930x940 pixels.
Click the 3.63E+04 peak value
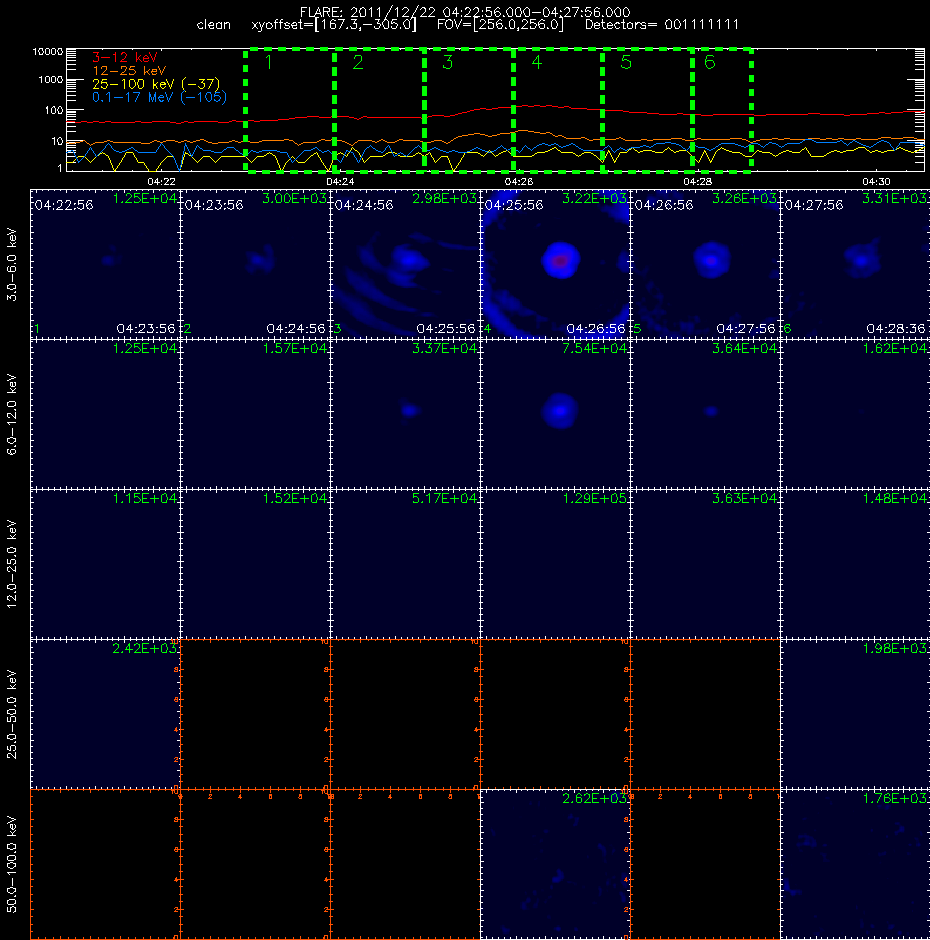pyautogui.click(x=744, y=498)
